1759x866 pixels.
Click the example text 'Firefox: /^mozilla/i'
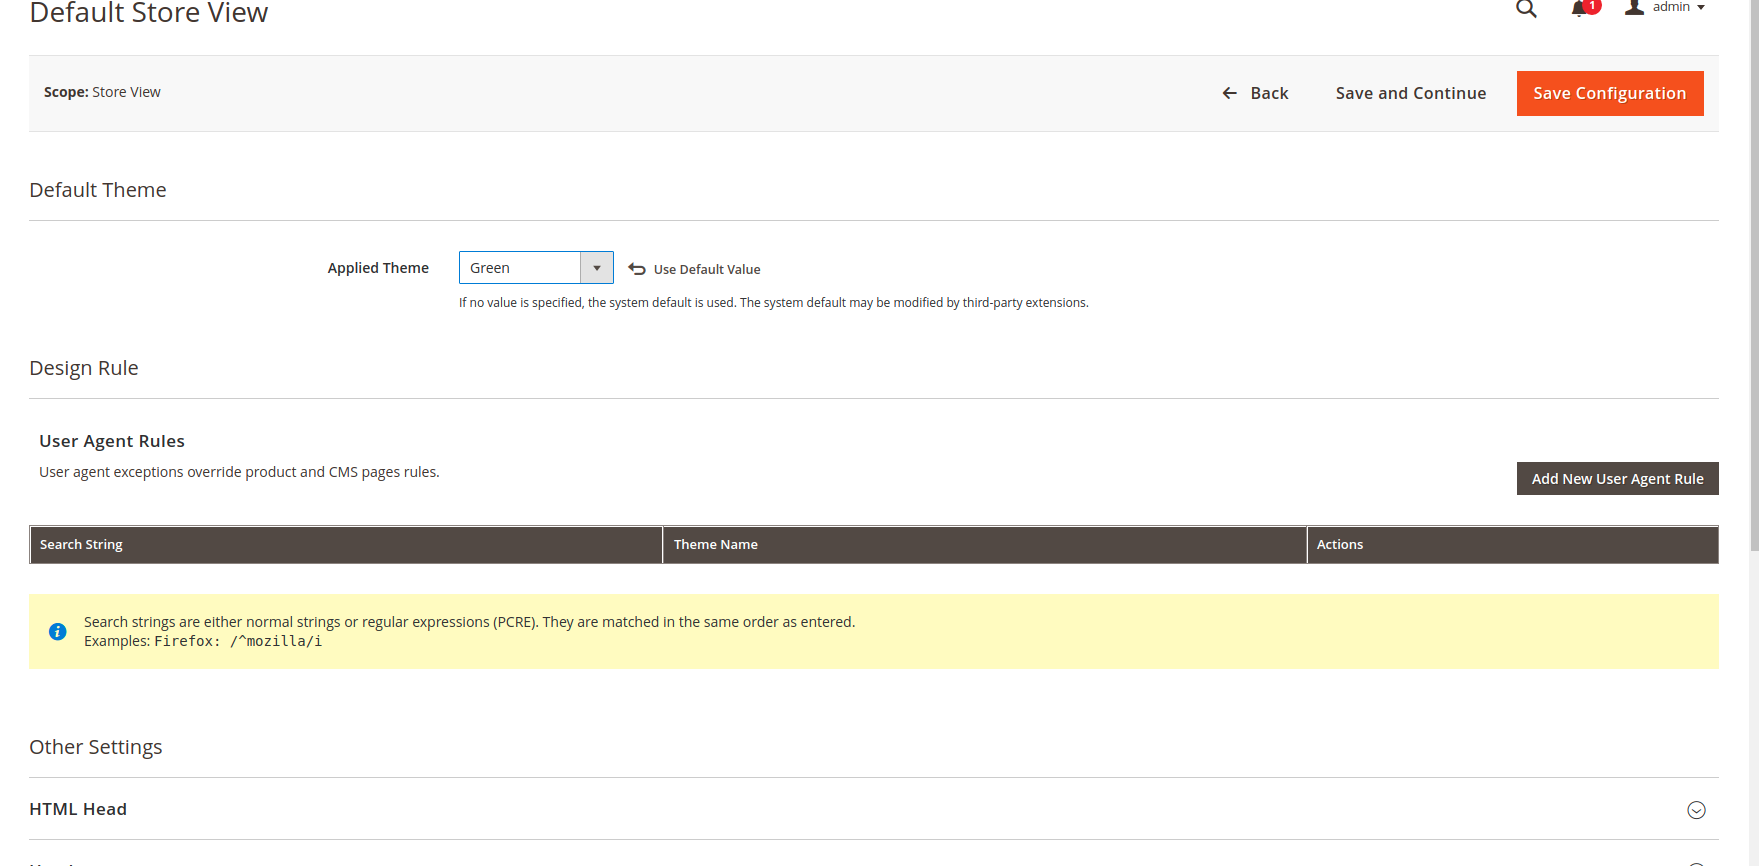(238, 641)
